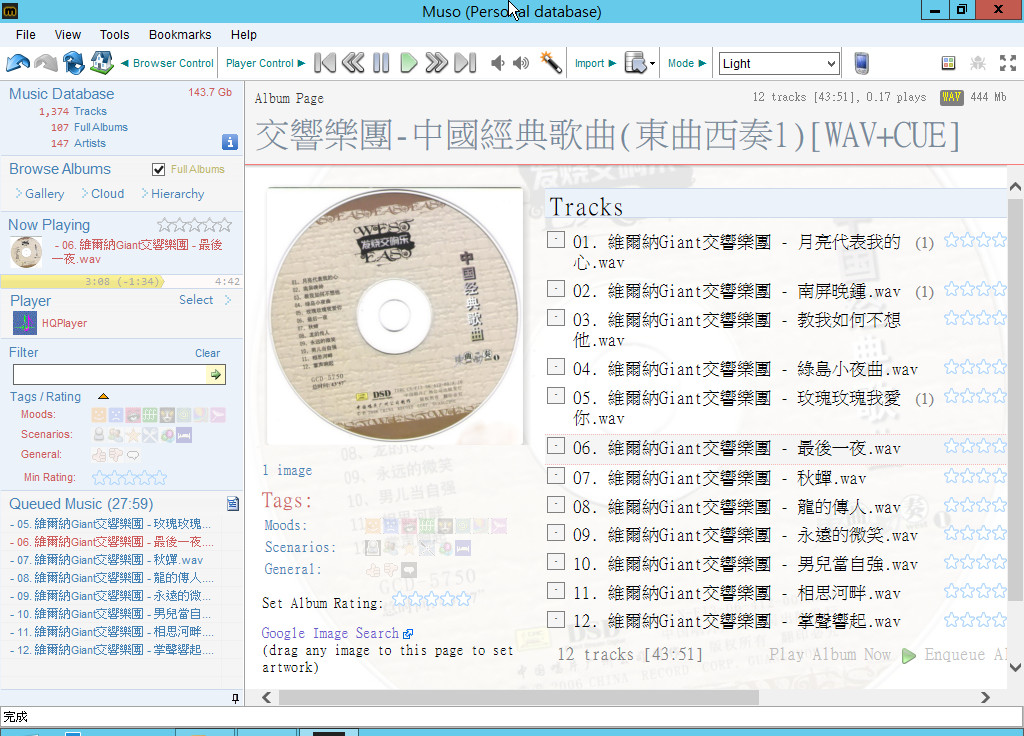Open the File menu
The height and width of the screenshot is (736, 1024).
point(25,35)
